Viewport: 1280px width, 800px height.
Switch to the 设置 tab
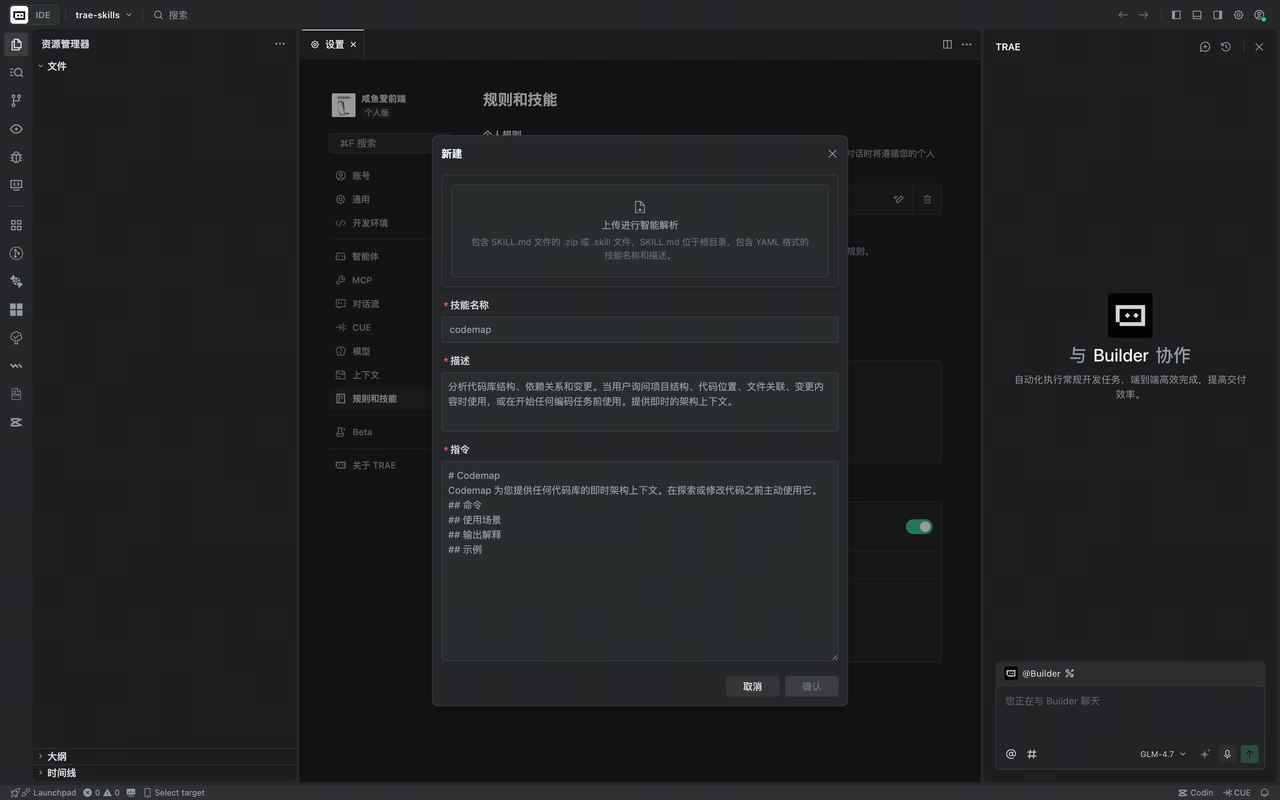[x=333, y=44]
